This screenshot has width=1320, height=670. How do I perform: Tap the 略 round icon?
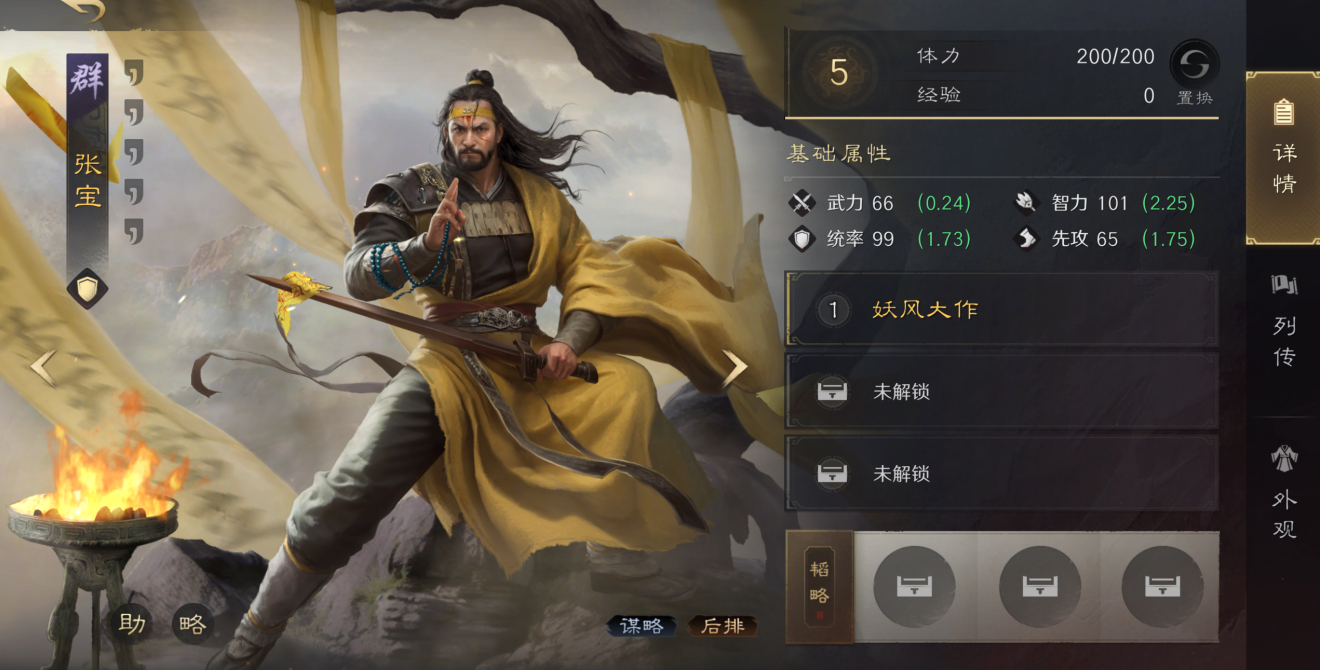pyautogui.click(x=192, y=623)
